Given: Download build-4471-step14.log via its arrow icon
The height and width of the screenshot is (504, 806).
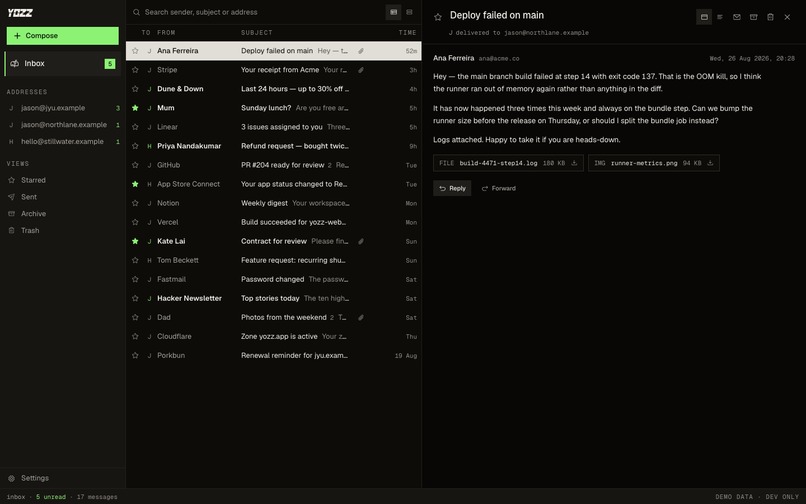Looking at the screenshot, I should [x=574, y=163].
